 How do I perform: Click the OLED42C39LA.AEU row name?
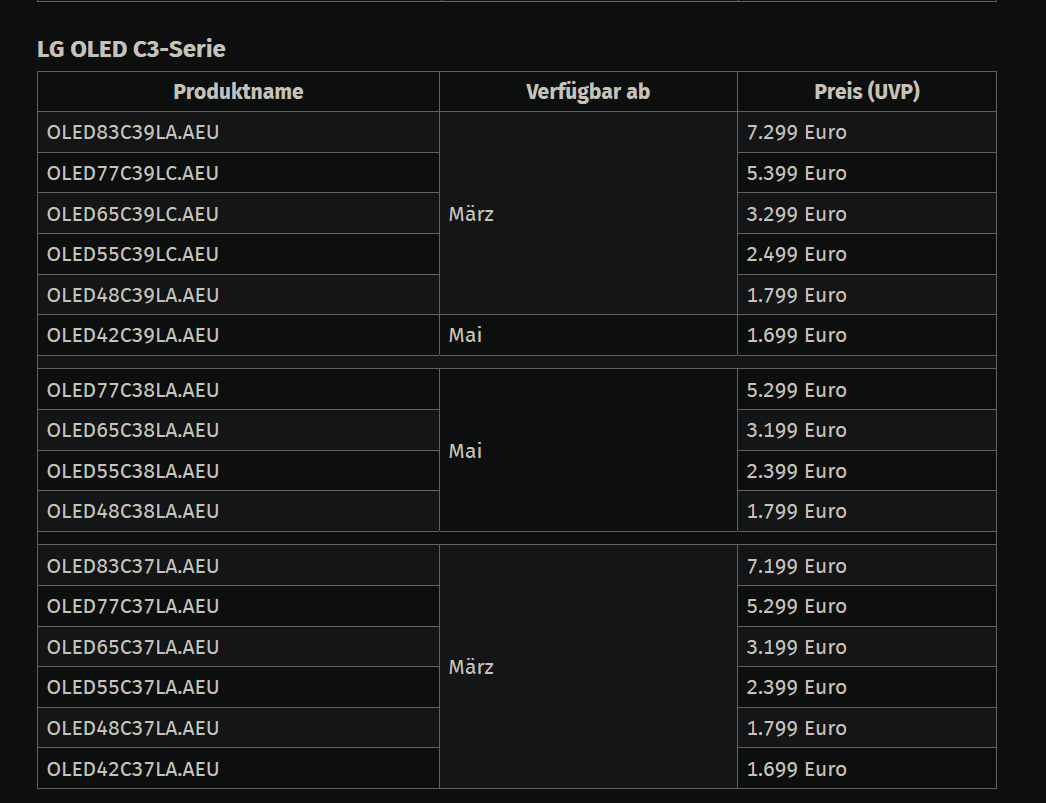[x=132, y=335]
